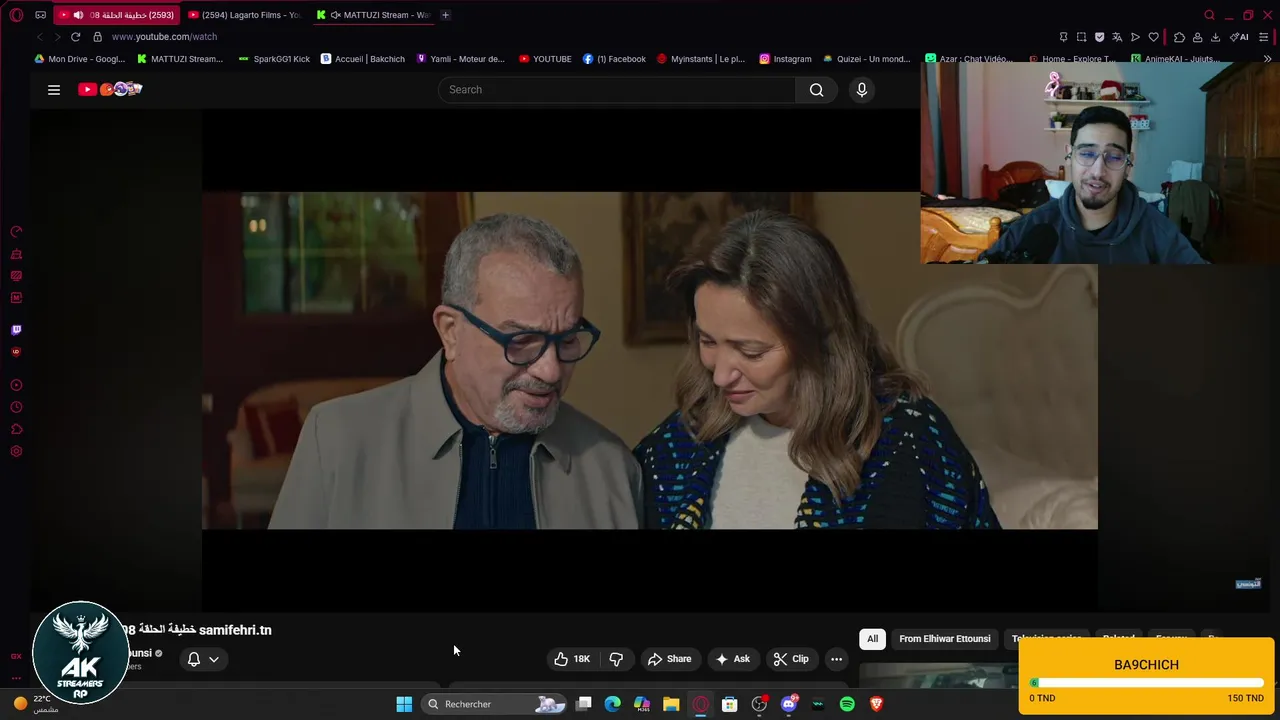Dislike the video with thumbs down
The width and height of the screenshot is (1280, 720).
[x=616, y=659]
